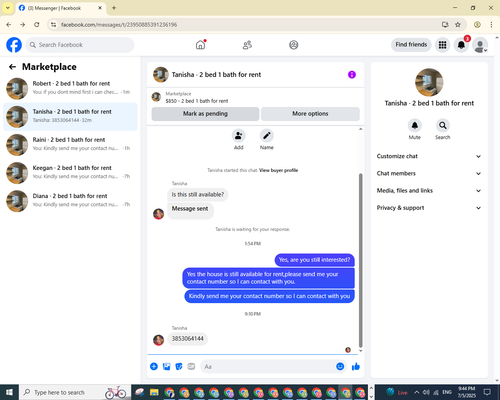Open the emoji picker
This screenshot has width=500, height=400.
point(340,367)
